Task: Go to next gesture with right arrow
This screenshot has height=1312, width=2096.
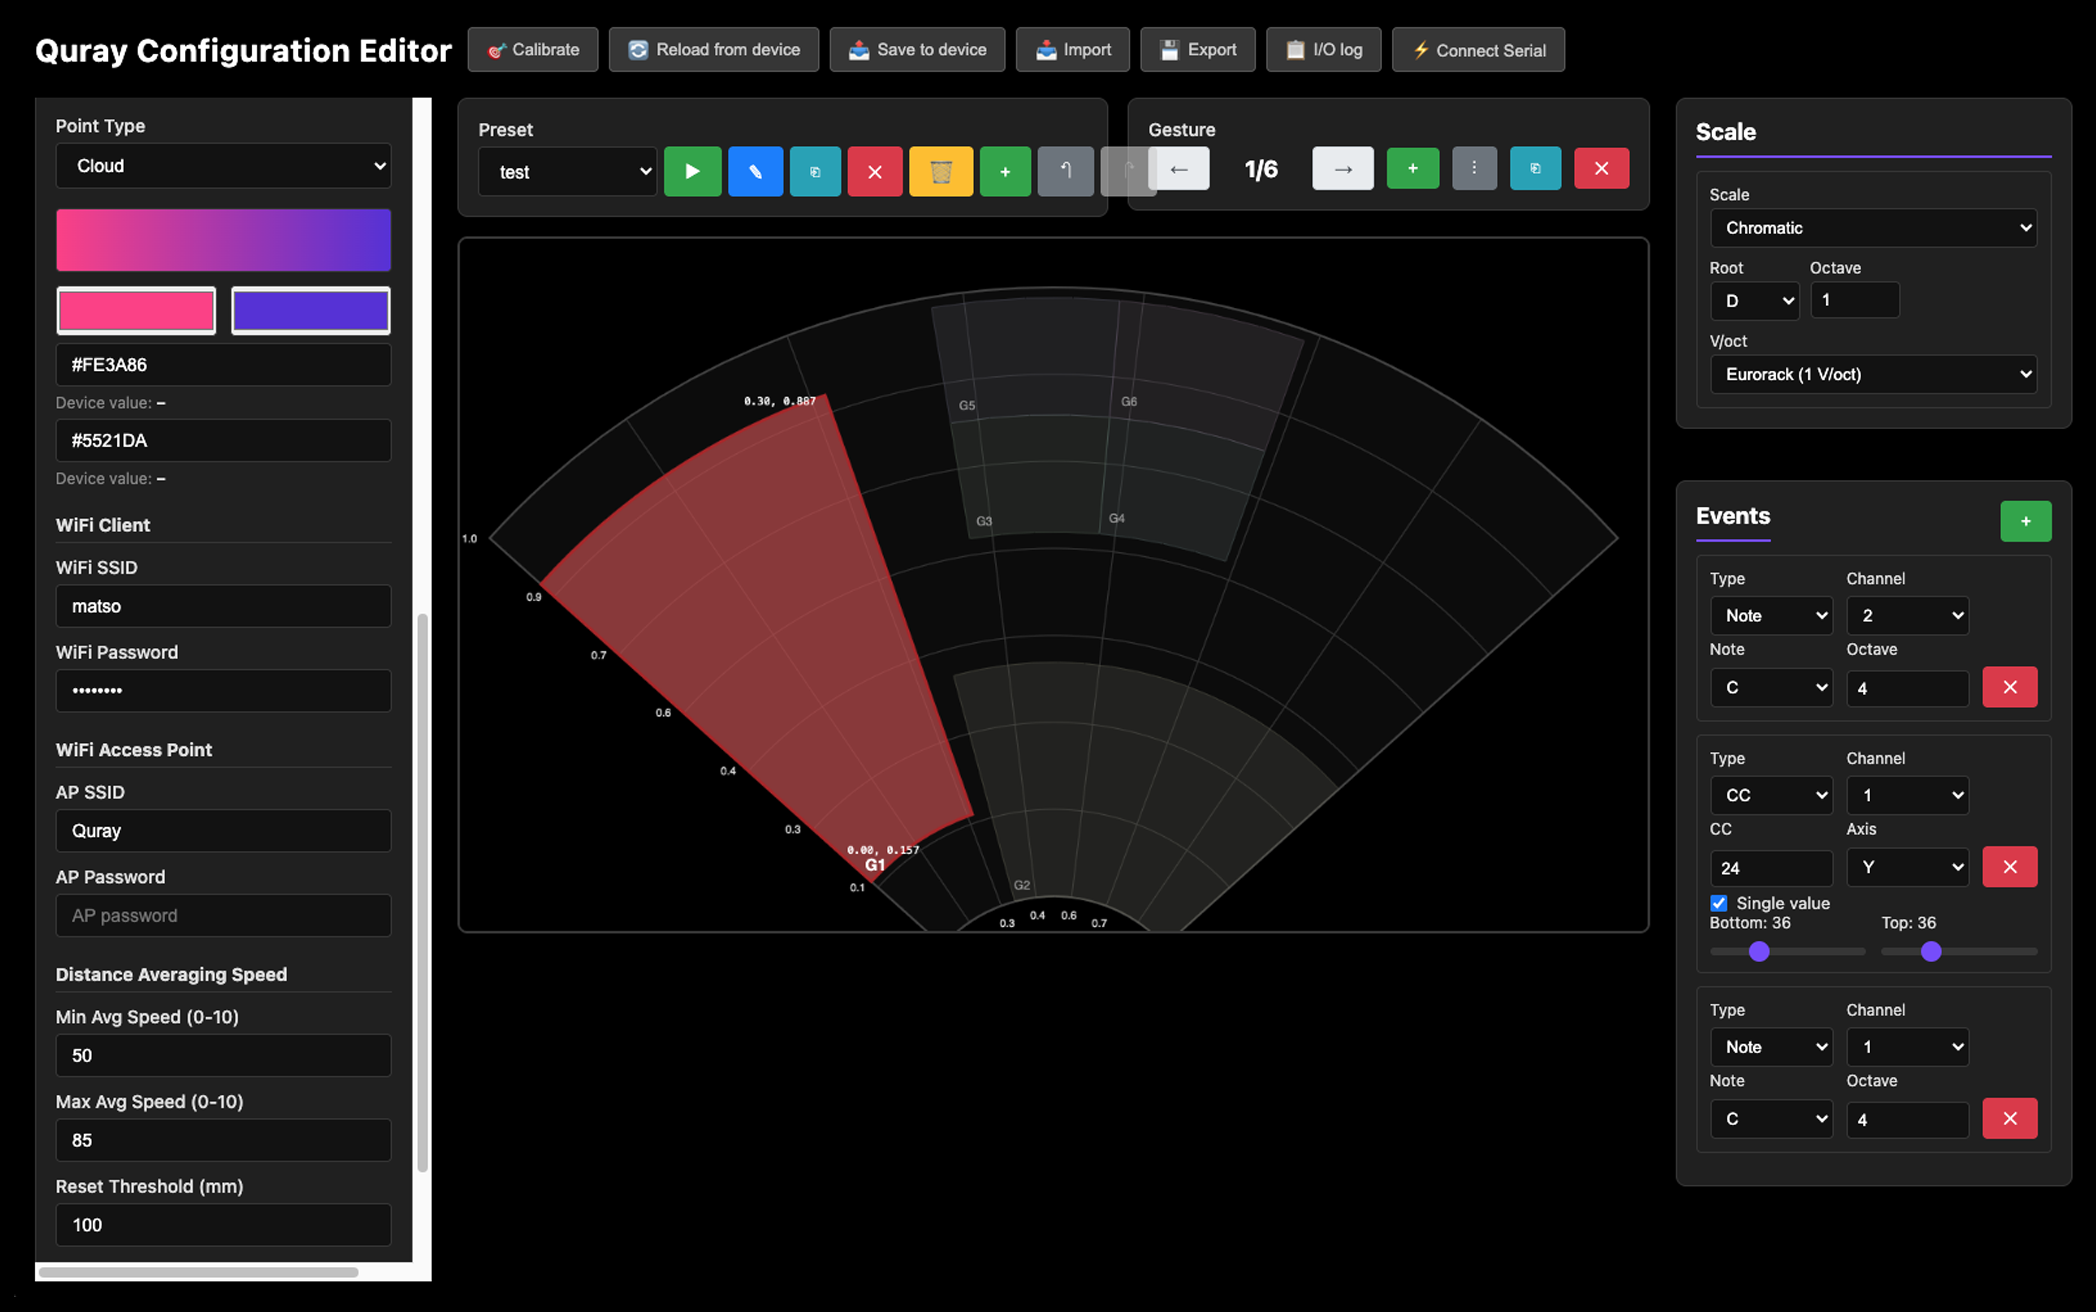Action: pyautogui.click(x=1343, y=168)
